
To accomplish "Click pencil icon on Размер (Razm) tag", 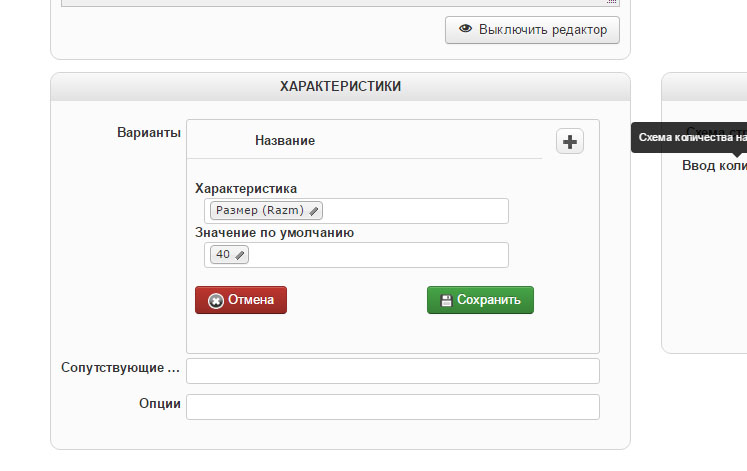I will (x=314, y=211).
